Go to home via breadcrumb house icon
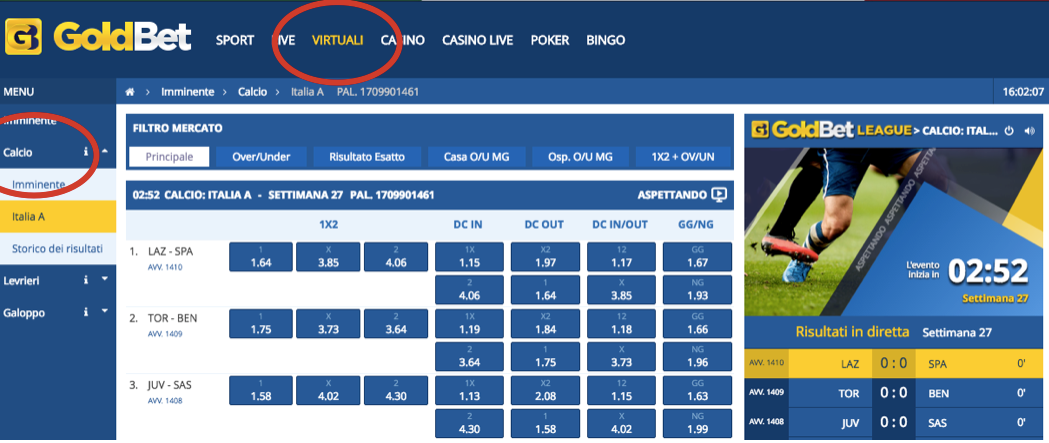Image resolution: width=1049 pixels, height=443 pixels. (x=130, y=92)
